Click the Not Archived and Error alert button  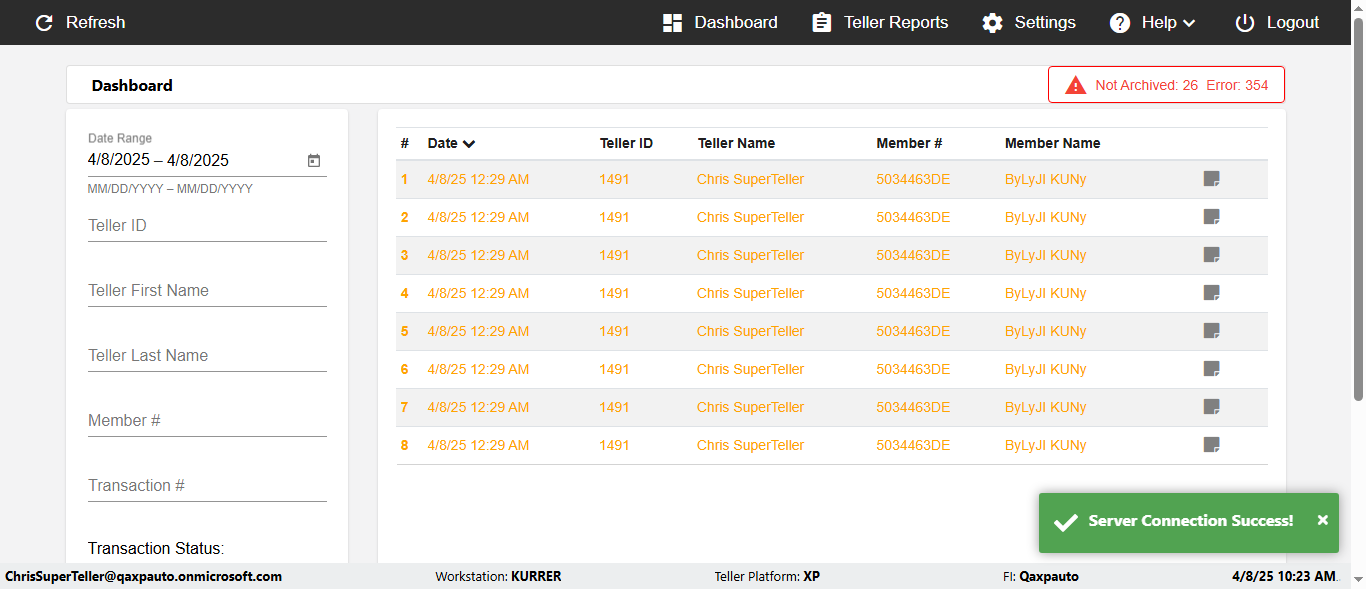pyautogui.click(x=1166, y=85)
